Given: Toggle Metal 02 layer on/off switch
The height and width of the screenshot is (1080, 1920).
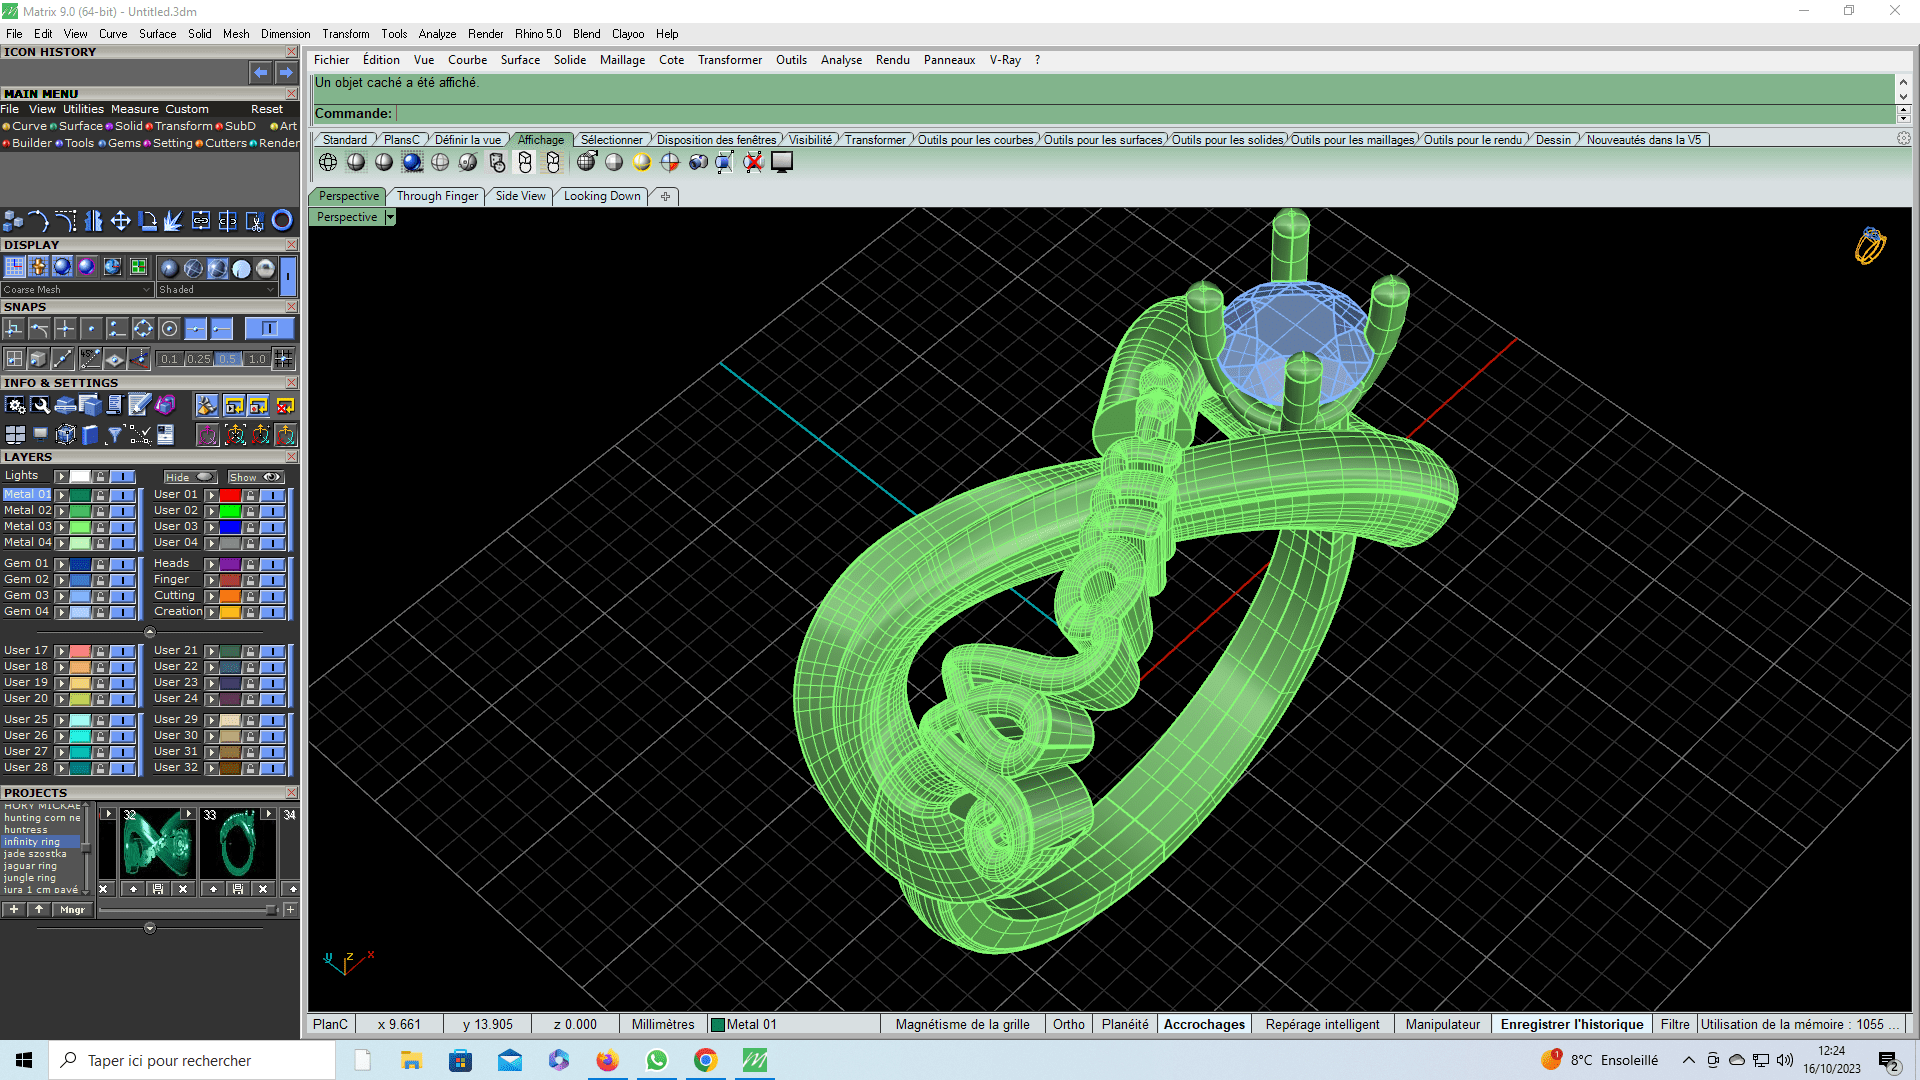Looking at the screenshot, I should [x=122, y=511].
